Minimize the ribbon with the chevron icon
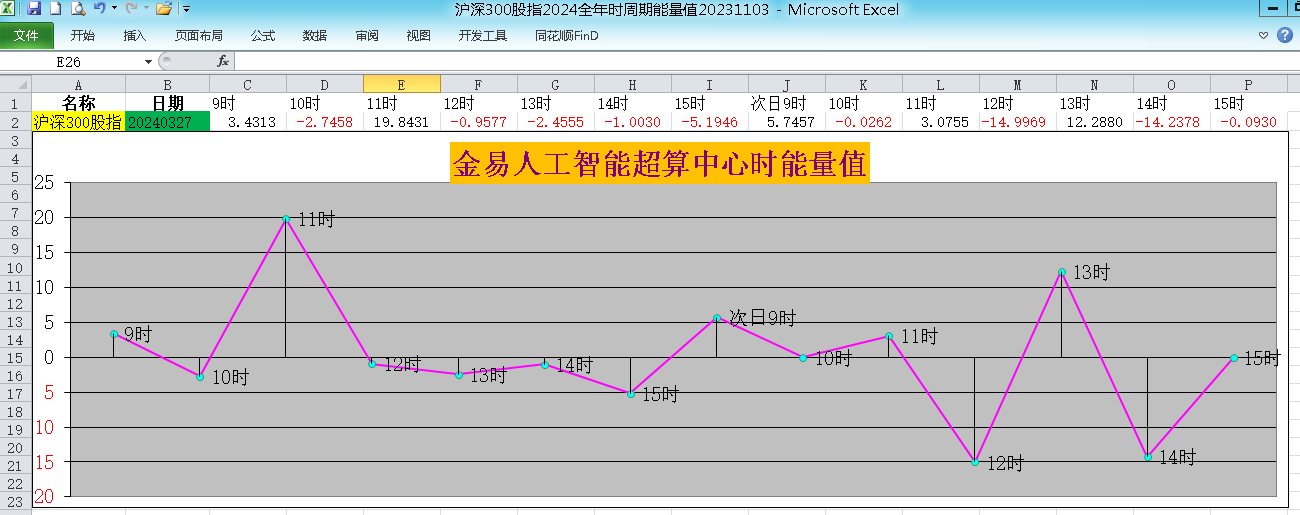Image resolution: width=1300 pixels, height=515 pixels. (1262, 35)
